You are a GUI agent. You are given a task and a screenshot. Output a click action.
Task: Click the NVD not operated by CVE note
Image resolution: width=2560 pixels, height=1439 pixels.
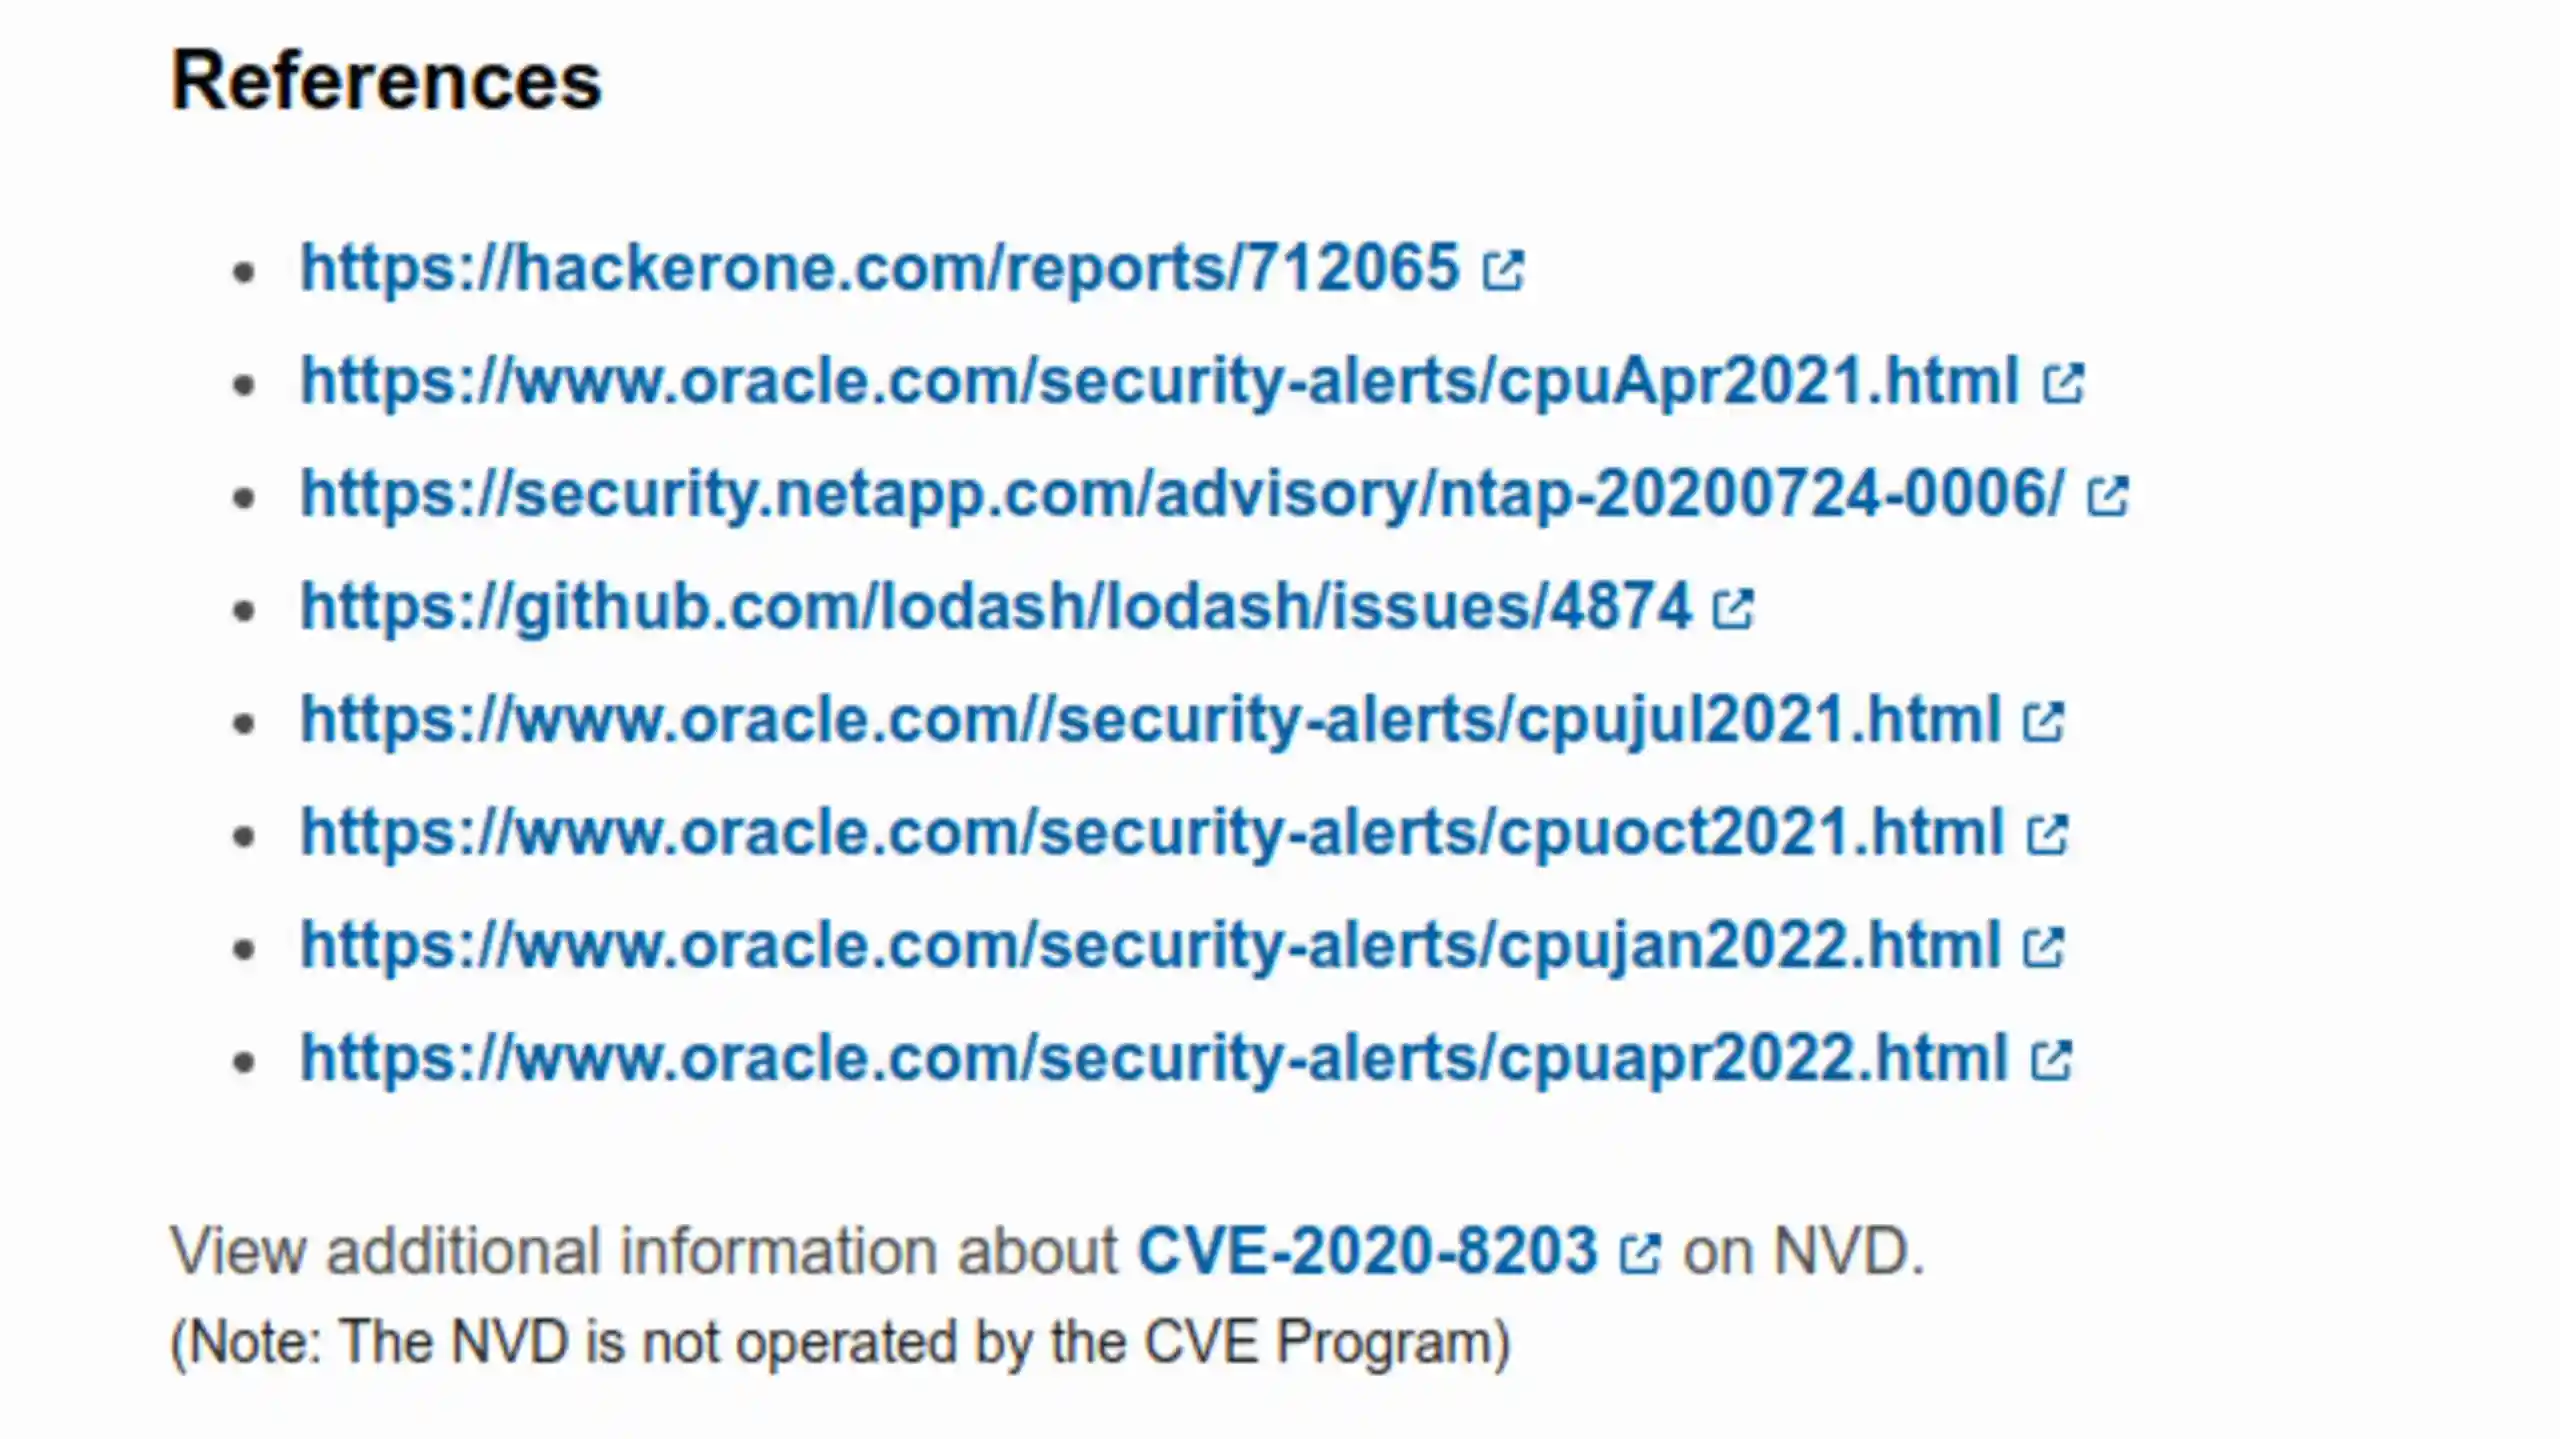point(840,1342)
